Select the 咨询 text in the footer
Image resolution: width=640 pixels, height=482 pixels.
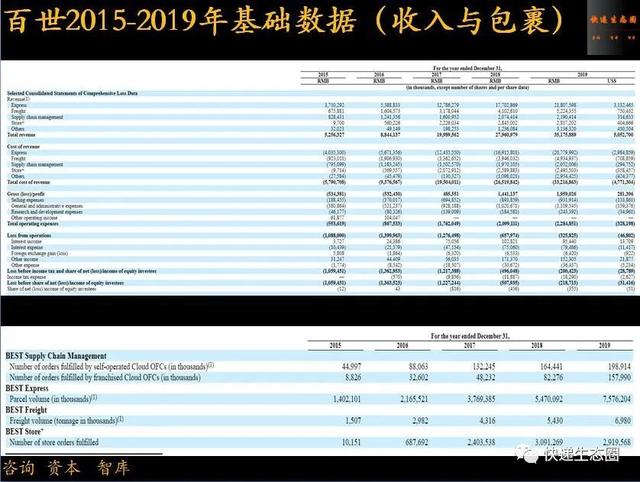click(x=19, y=468)
